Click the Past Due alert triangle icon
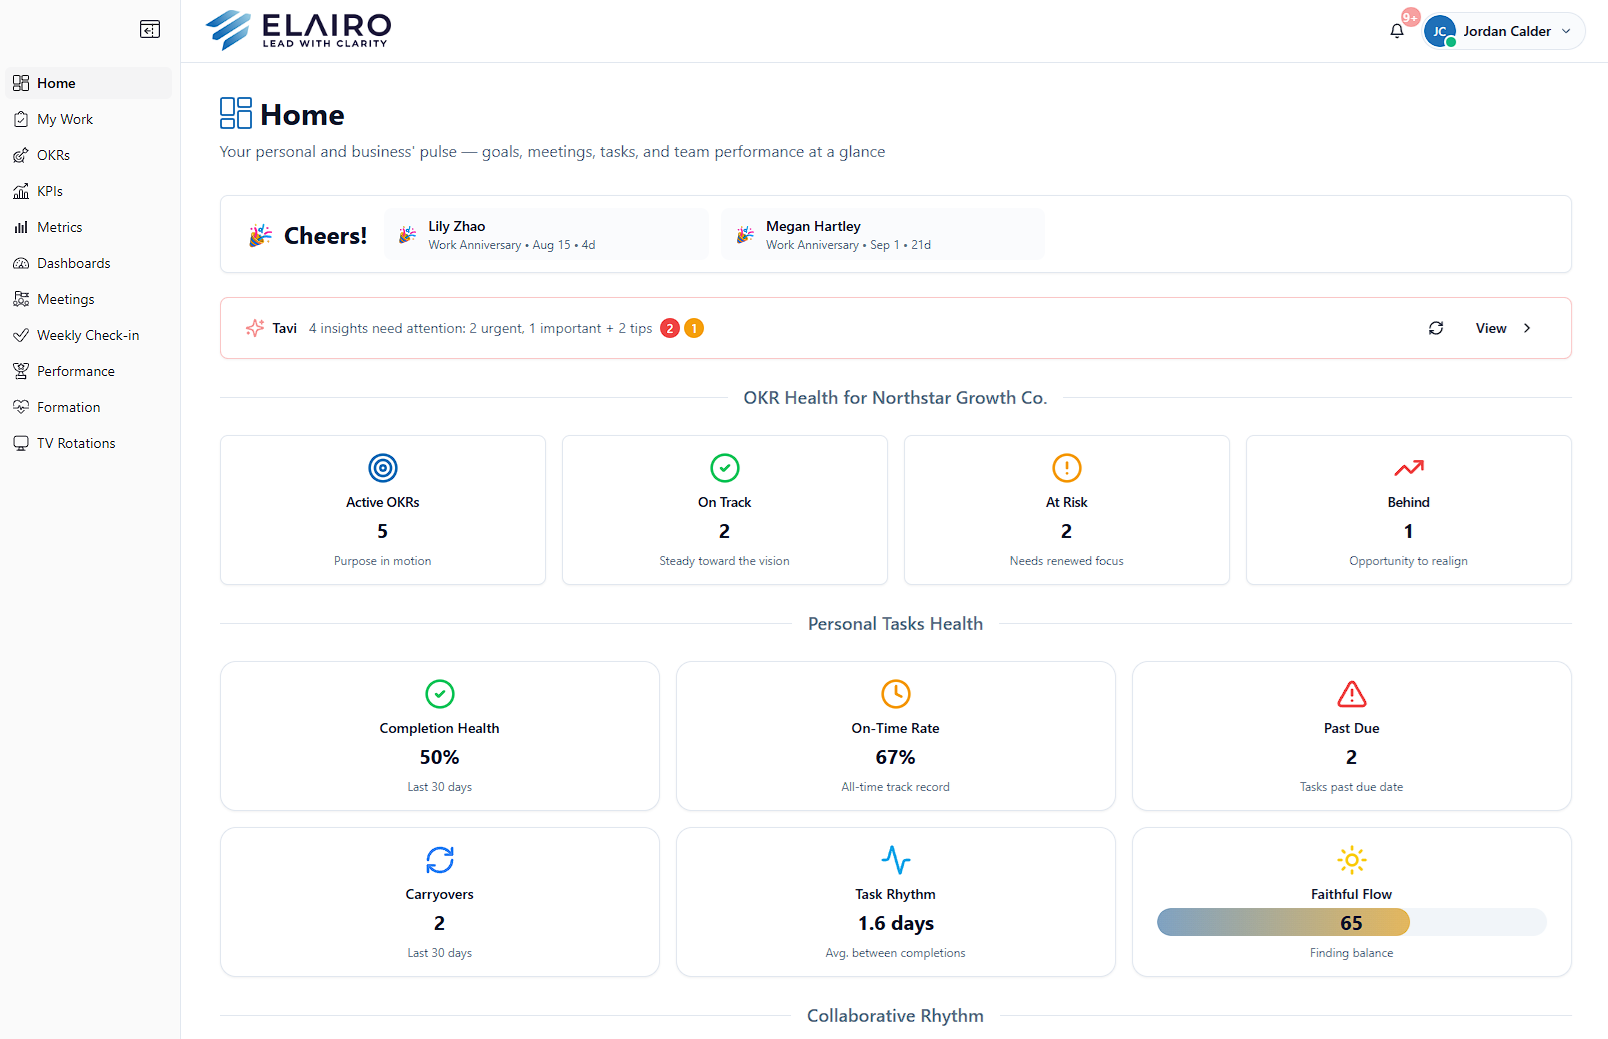The width and height of the screenshot is (1608, 1039). tap(1352, 694)
